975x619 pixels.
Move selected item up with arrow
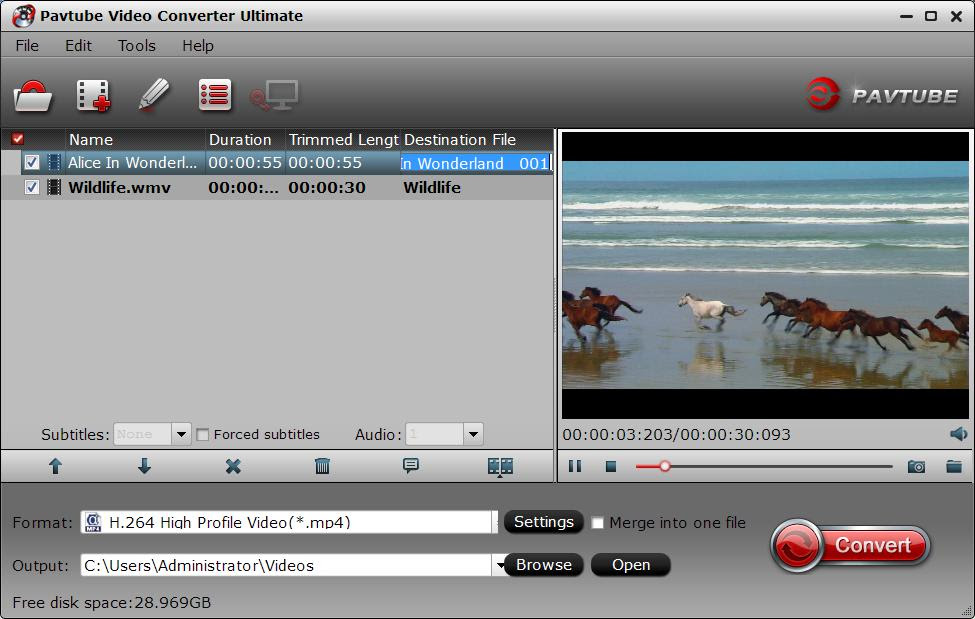[x=55, y=466]
